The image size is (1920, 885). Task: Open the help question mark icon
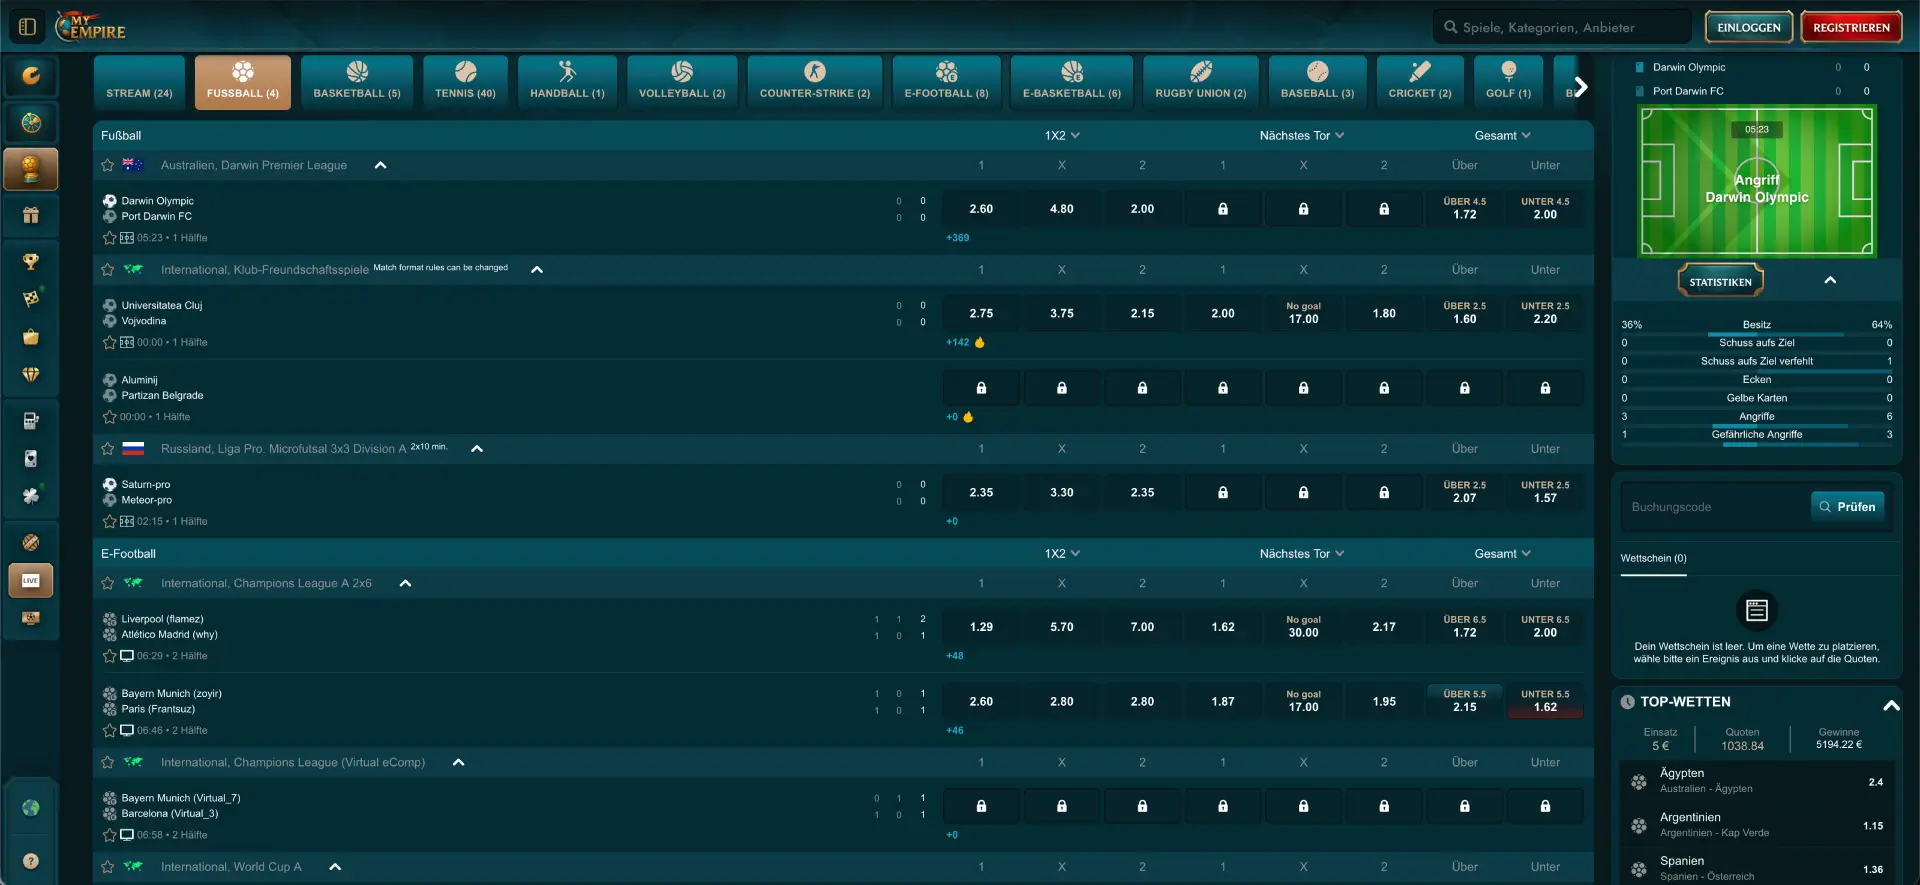pos(31,861)
